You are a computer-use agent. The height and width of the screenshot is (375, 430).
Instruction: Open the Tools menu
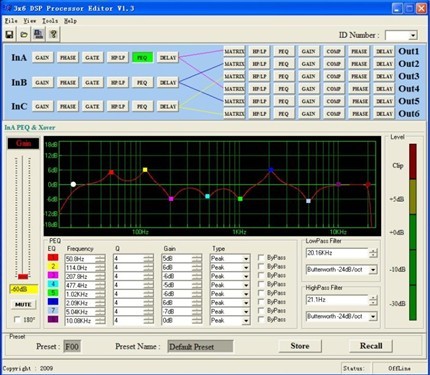(50, 21)
